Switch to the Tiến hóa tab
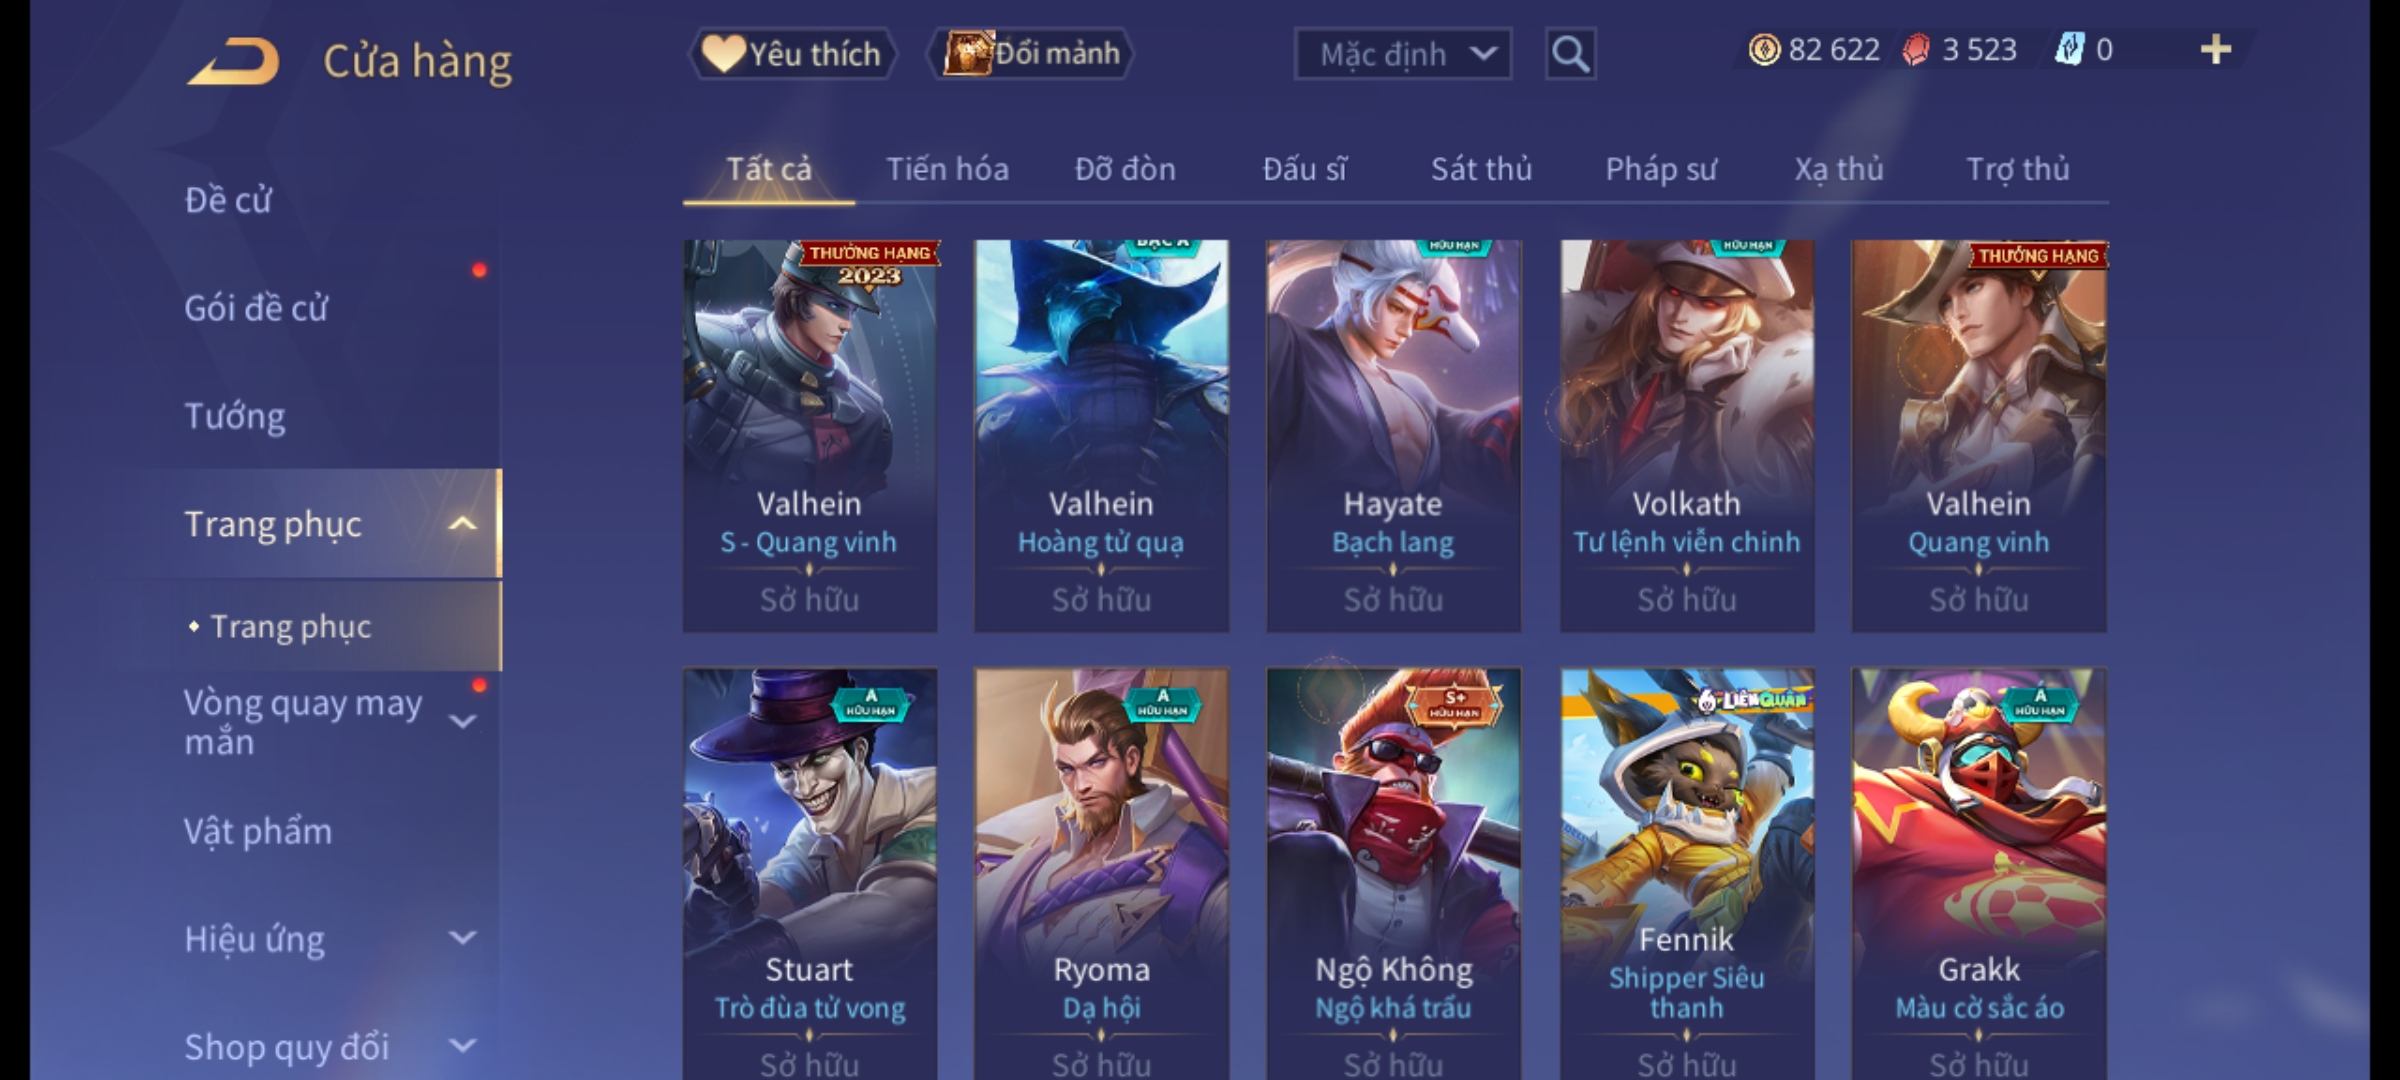 click(947, 169)
